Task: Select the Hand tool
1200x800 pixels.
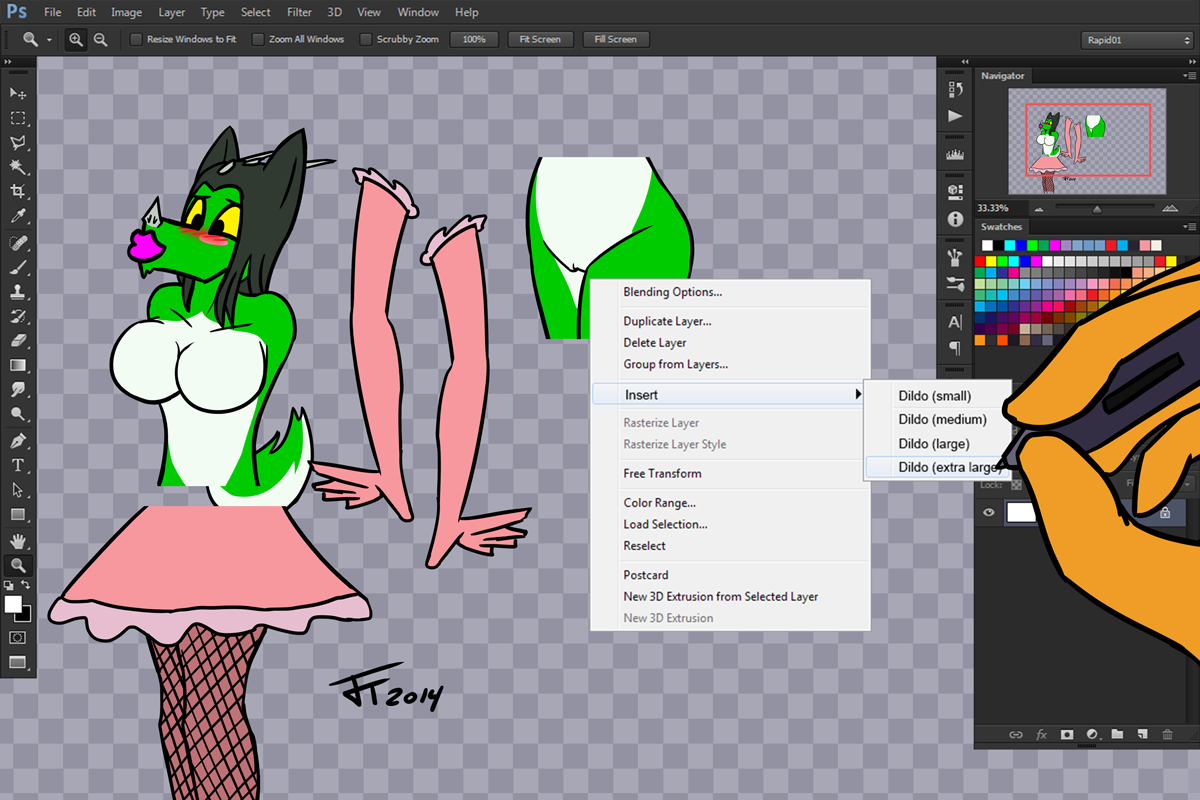Action: [18, 541]
